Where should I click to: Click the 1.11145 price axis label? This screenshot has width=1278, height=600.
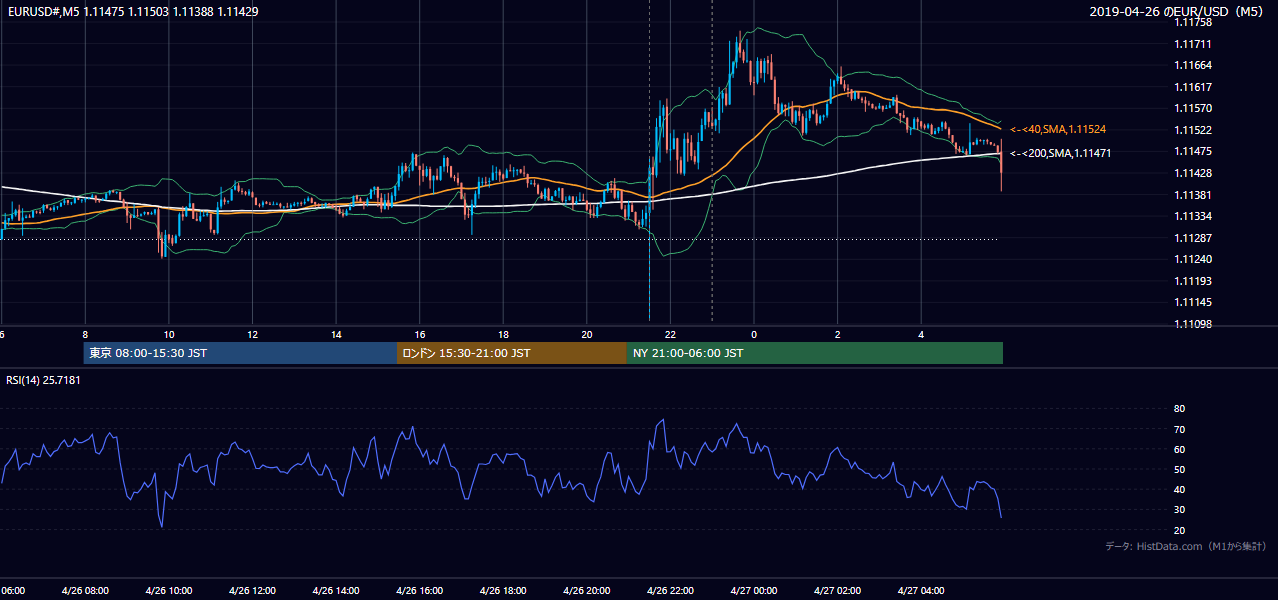point(1192,302)
